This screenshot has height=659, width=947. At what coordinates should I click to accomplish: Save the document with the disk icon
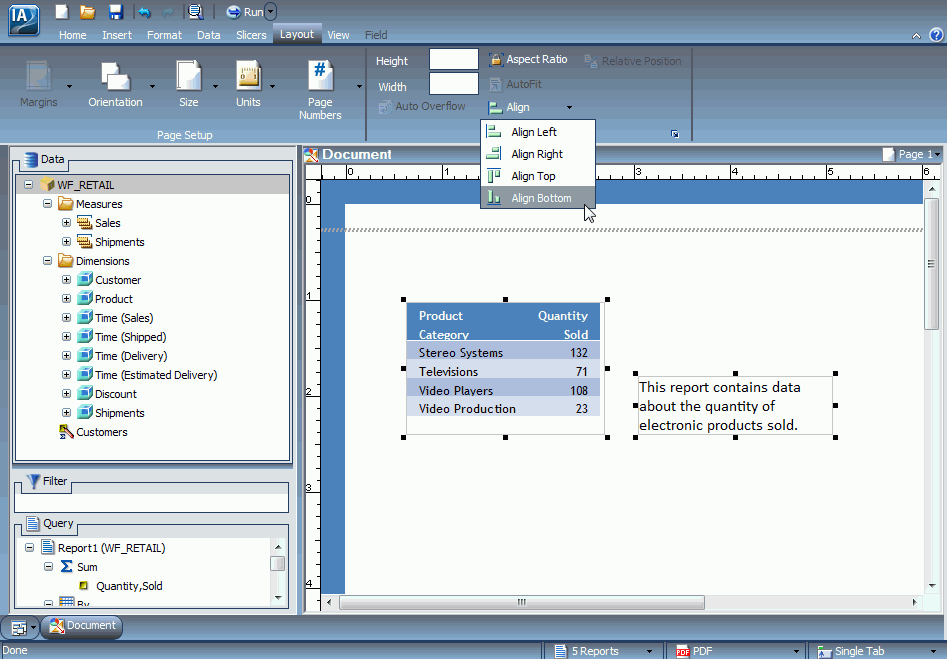click(115, 11)
